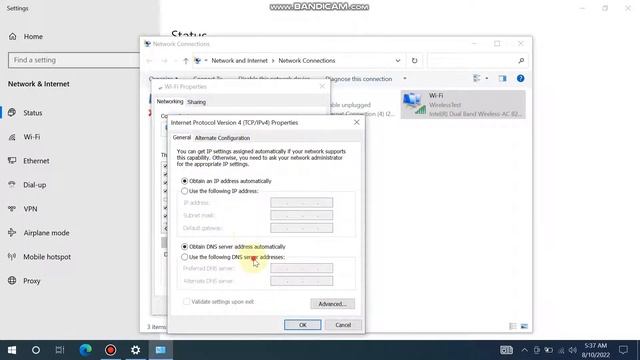Click the search magnifier in Network Connections

(x=521, y=60)
